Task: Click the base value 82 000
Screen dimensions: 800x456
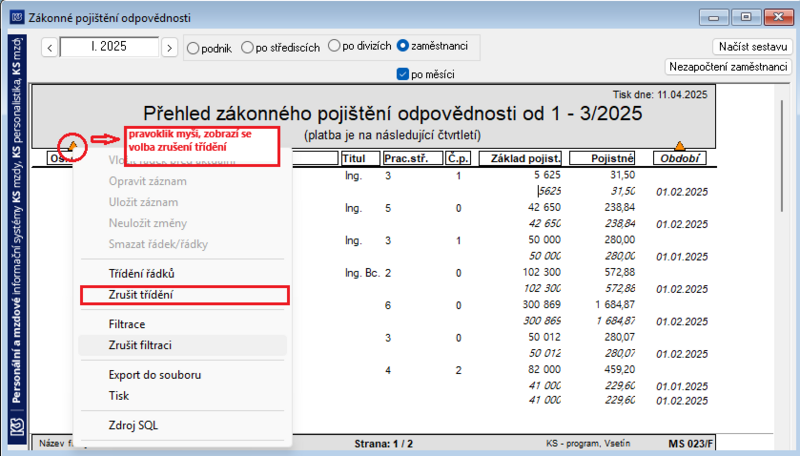Action: 544,370
